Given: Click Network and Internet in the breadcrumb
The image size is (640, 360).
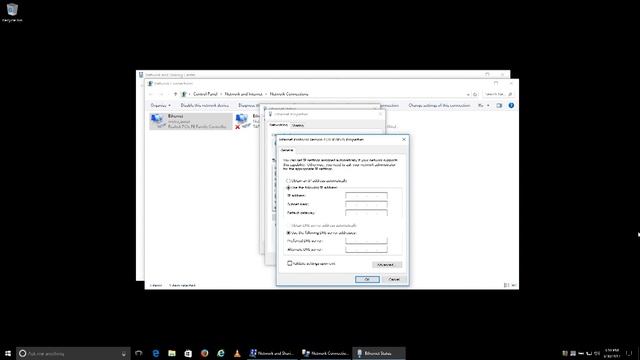Looking at the screenshot, I should tap(243, 94).
